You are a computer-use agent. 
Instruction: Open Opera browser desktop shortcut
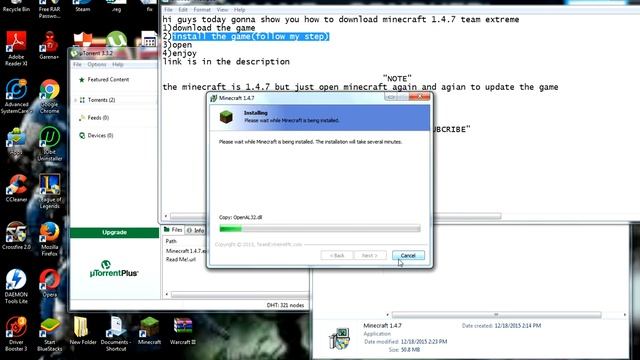click(49, 282)
